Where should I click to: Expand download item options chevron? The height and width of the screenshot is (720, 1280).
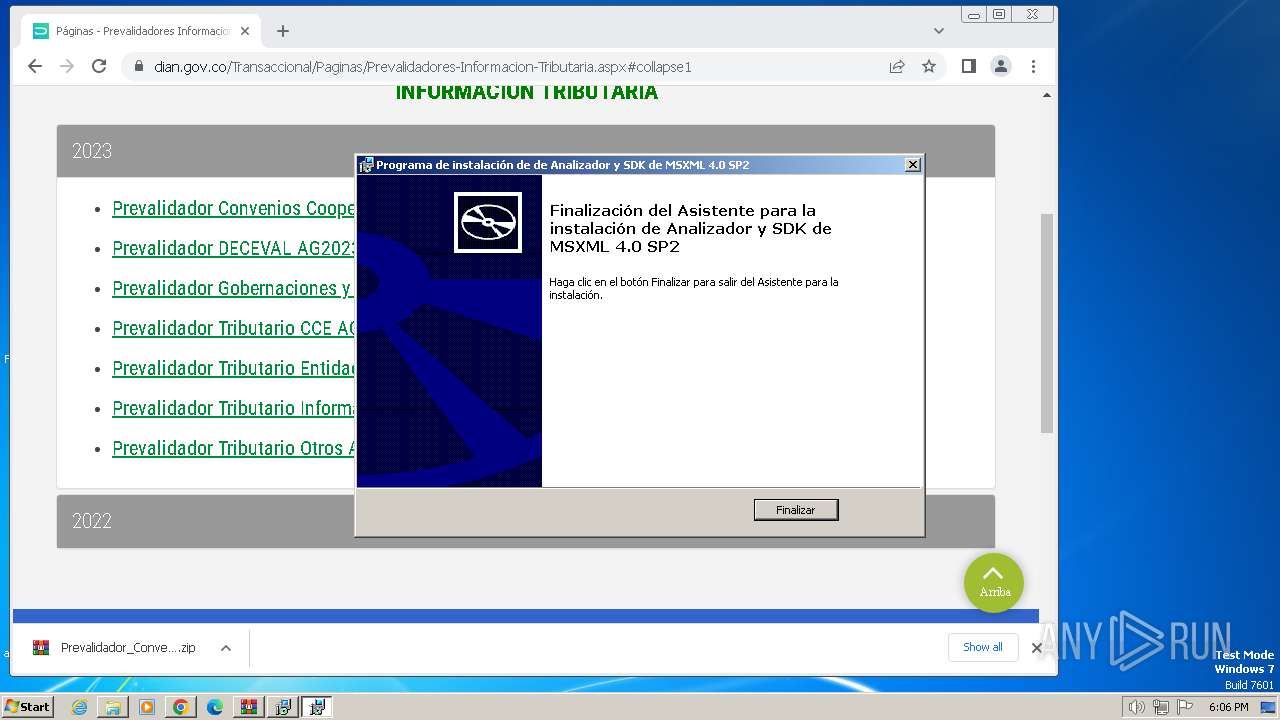pos(226,648)
